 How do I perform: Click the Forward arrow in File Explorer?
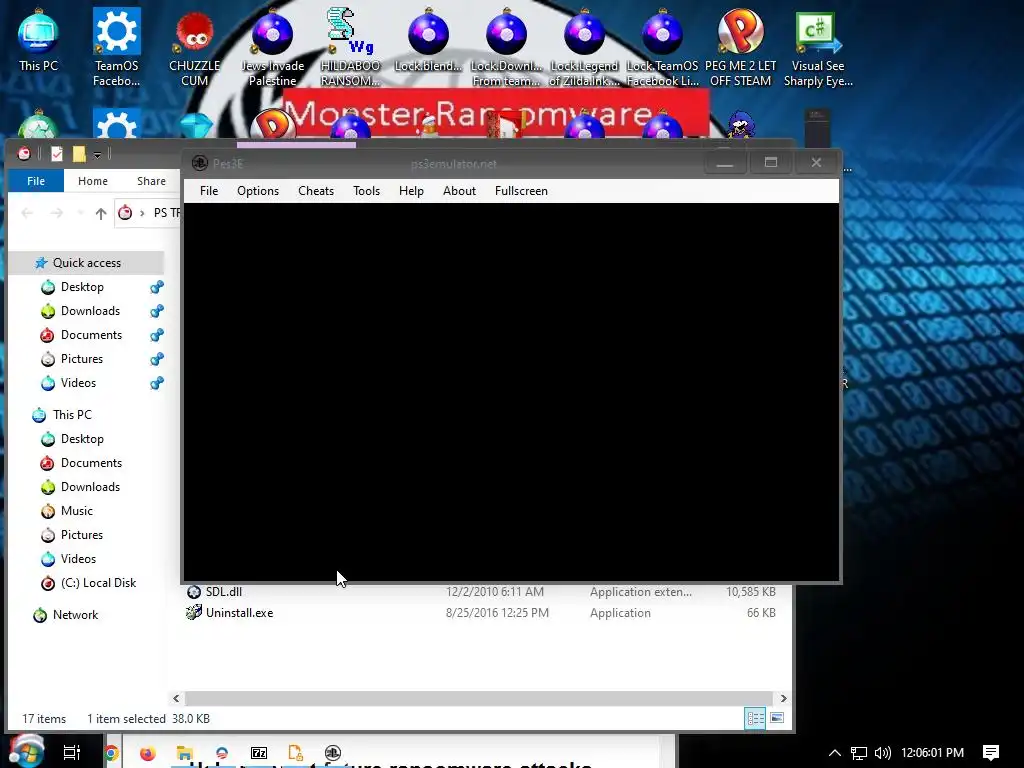pos(57,213)
